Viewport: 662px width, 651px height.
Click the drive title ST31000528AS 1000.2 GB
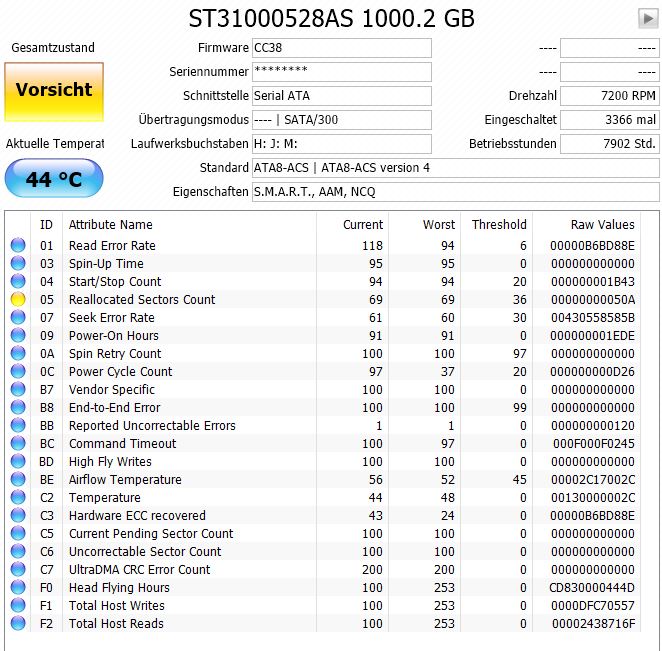(331, 19)
